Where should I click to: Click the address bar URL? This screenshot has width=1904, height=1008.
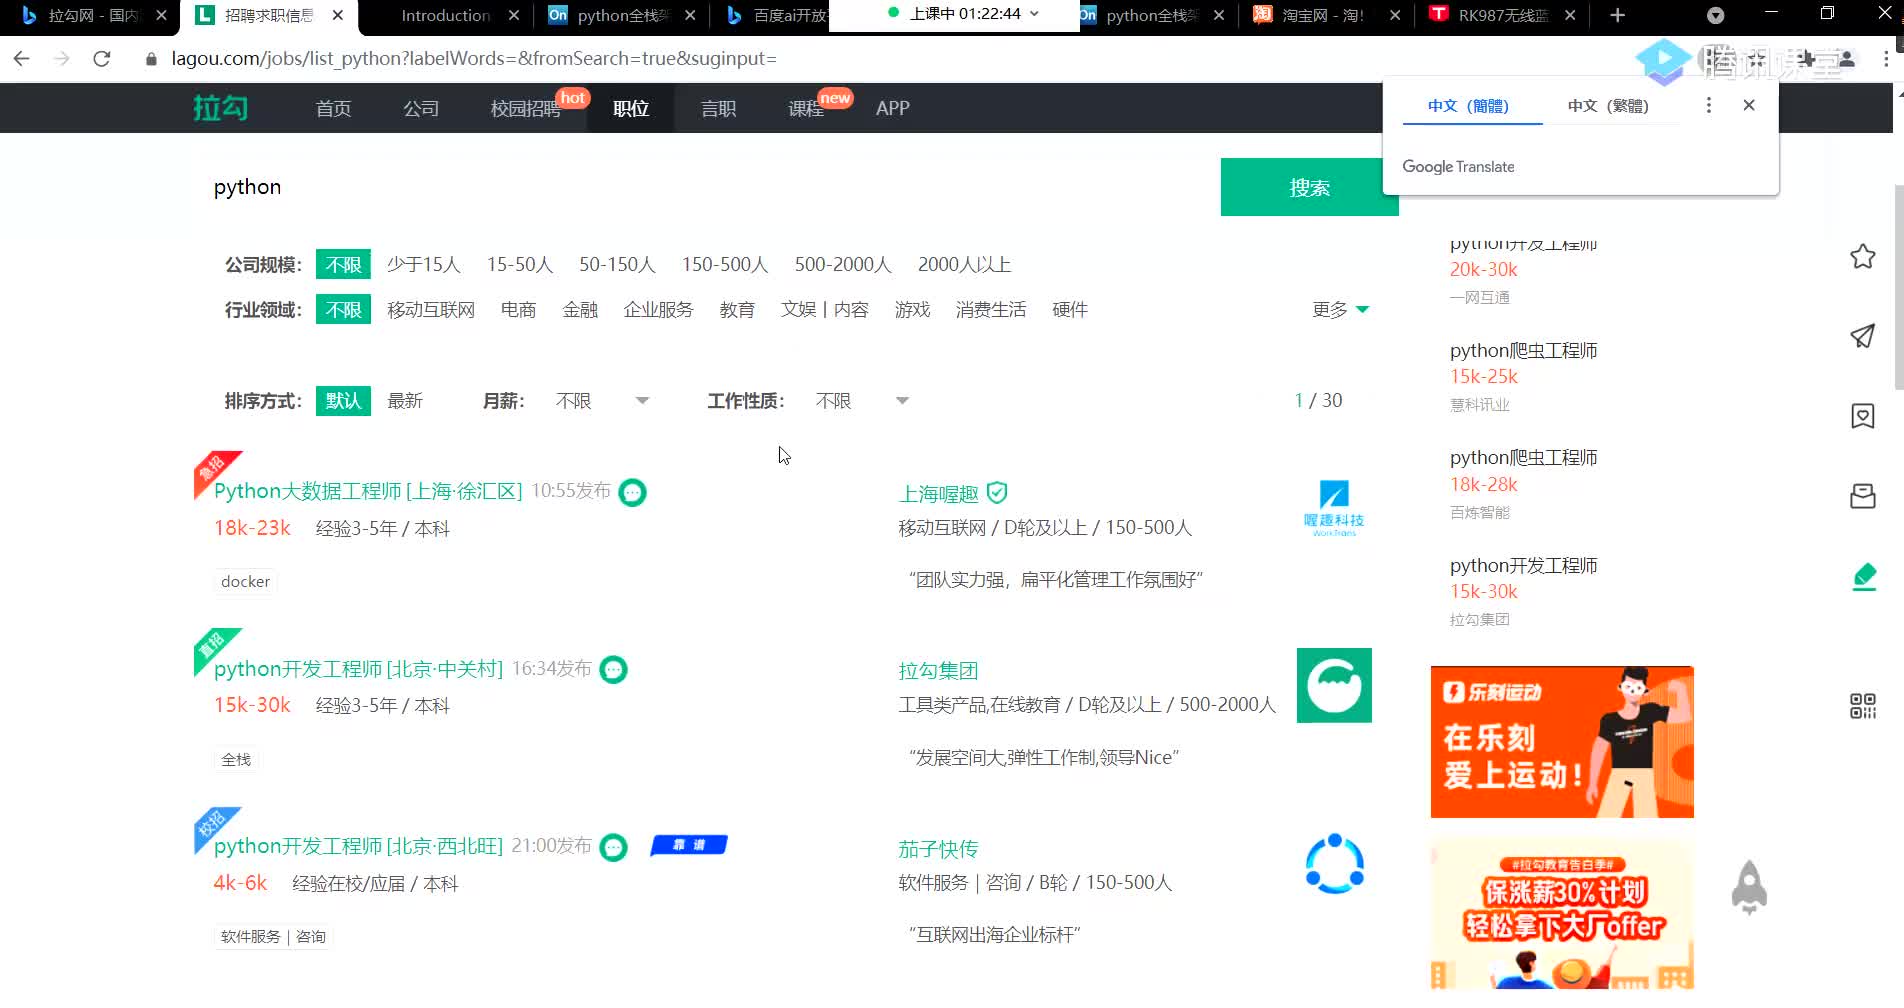coord(474,59)
